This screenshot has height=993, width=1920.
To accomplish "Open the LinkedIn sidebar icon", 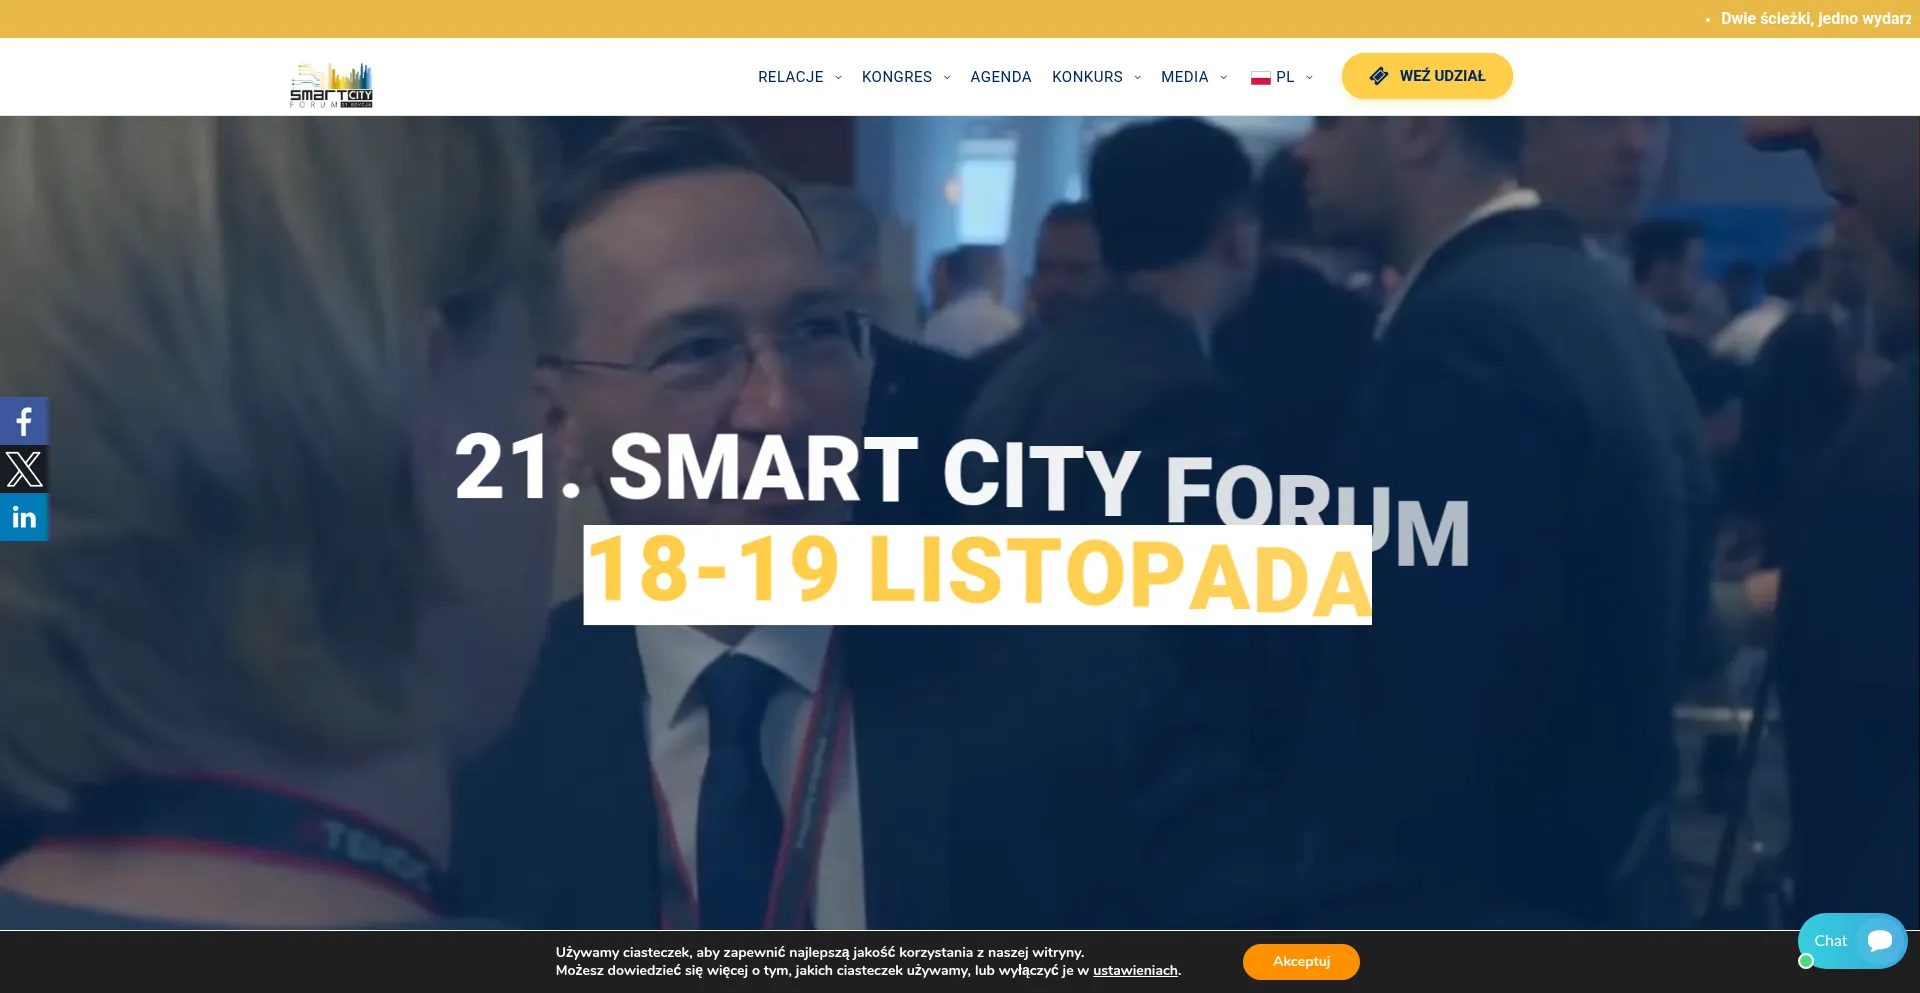I will 24,517.
